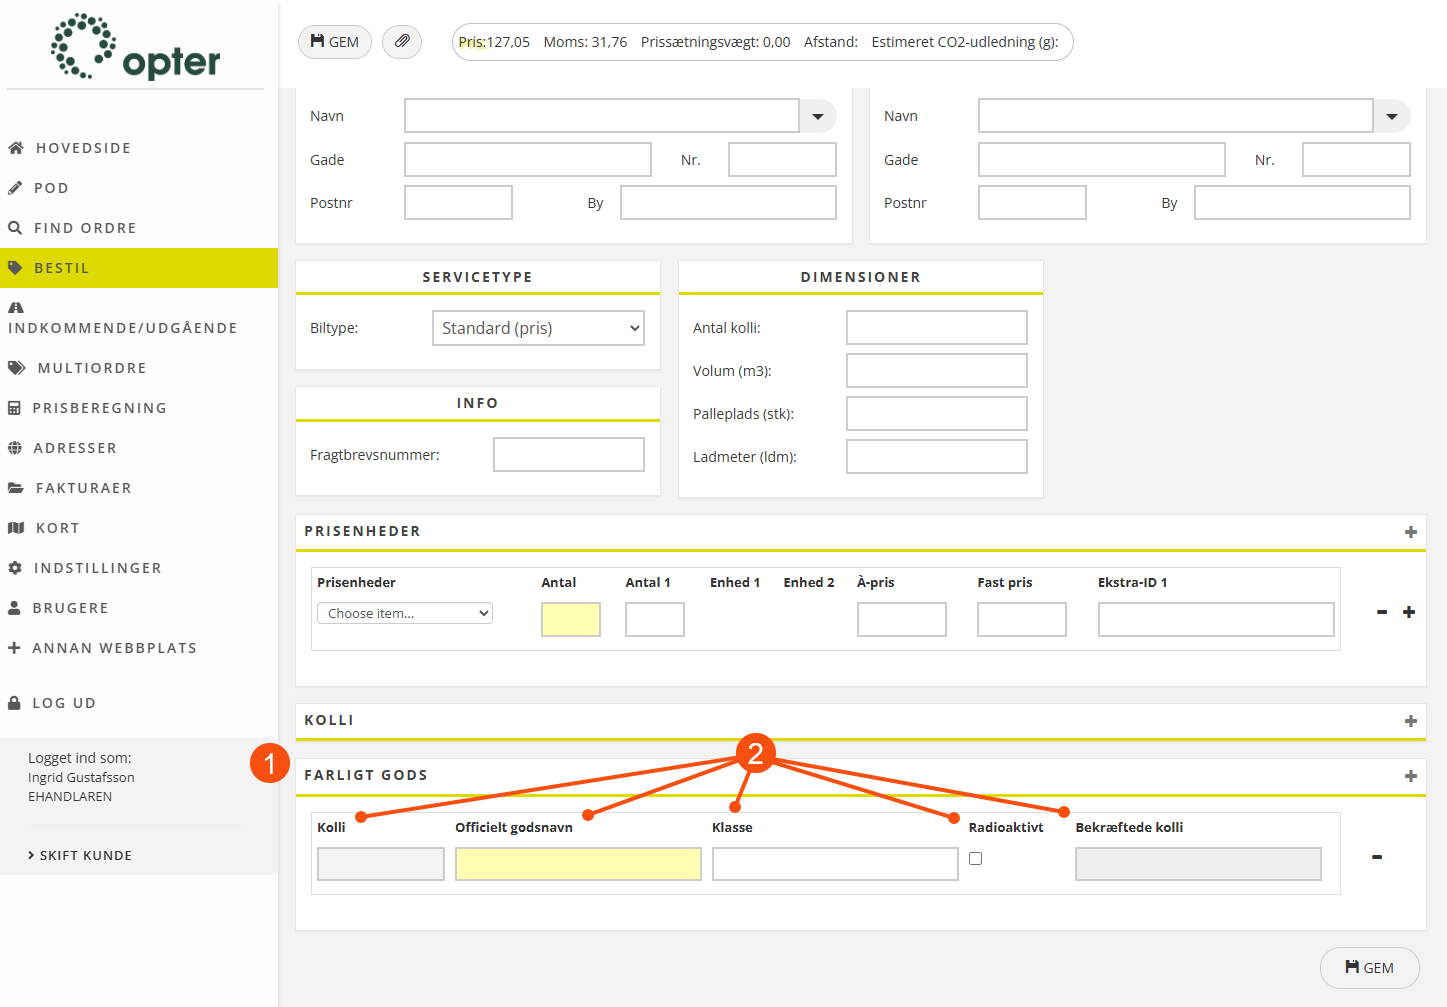1447x1007 pixels.
Task: Toggle the Radioaktivt checkbox
Action: click(975, 858)
